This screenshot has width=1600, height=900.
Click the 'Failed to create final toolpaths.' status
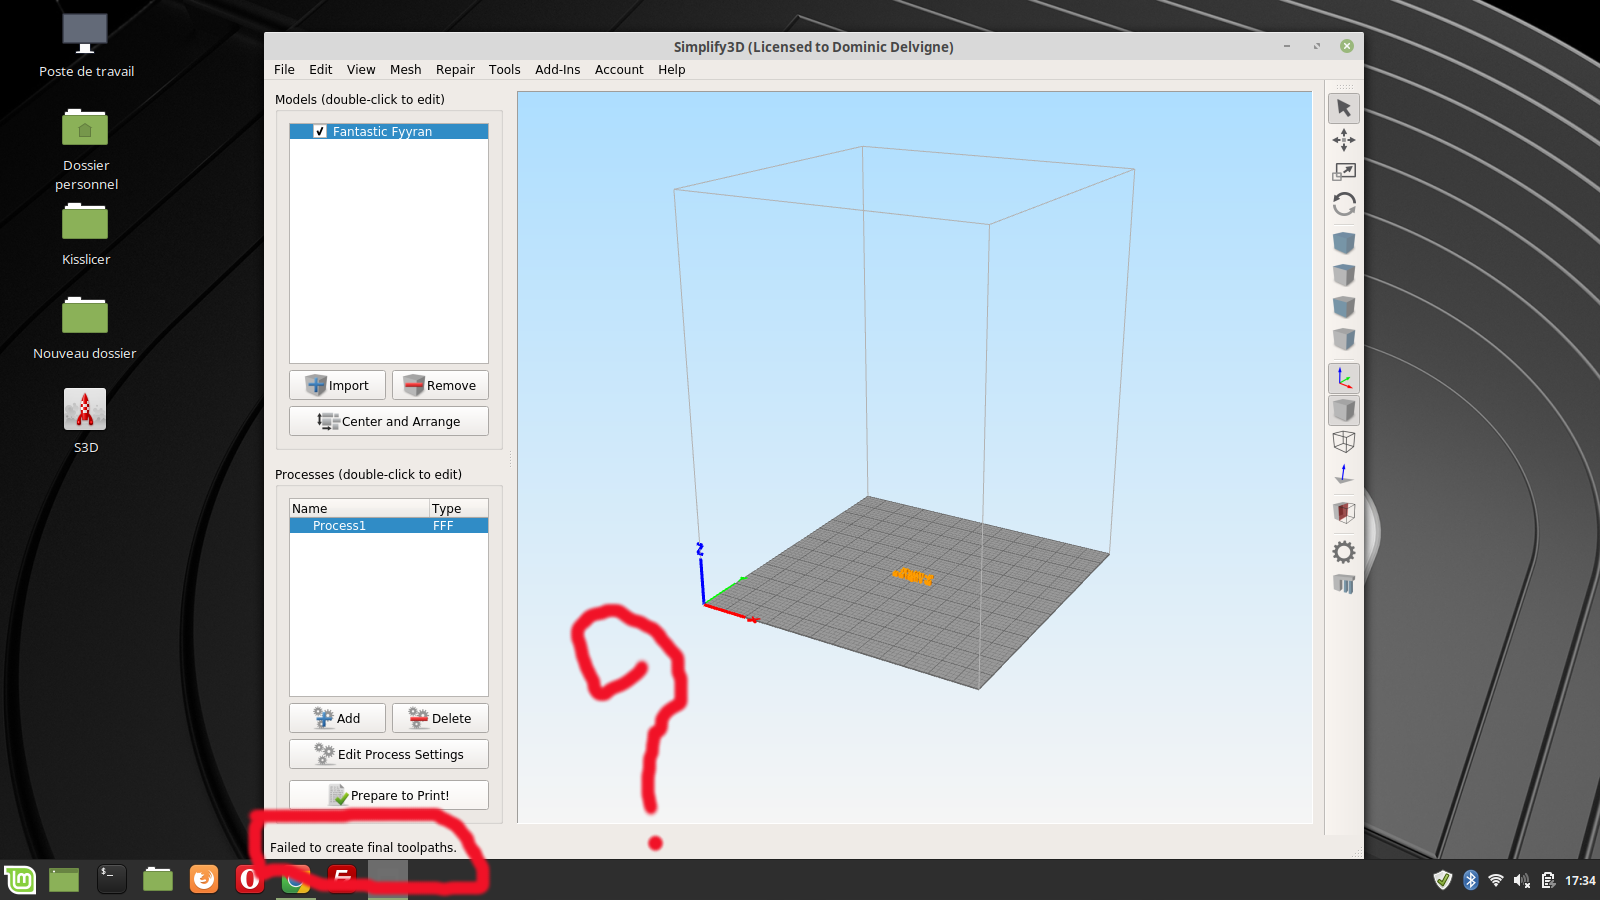click(363, 847)
